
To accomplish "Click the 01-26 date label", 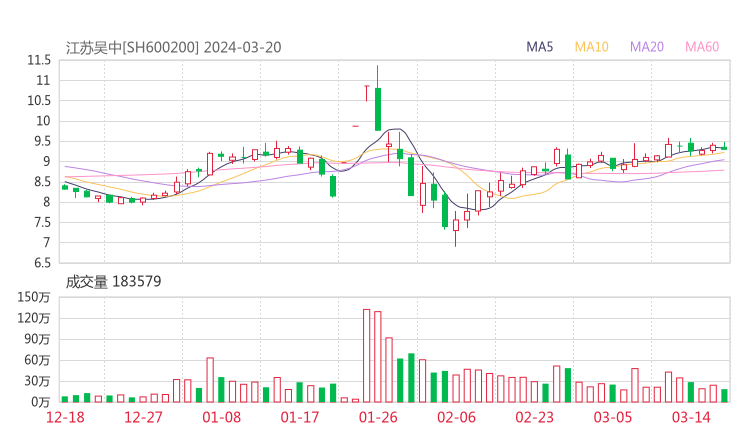I will point(378,417).
